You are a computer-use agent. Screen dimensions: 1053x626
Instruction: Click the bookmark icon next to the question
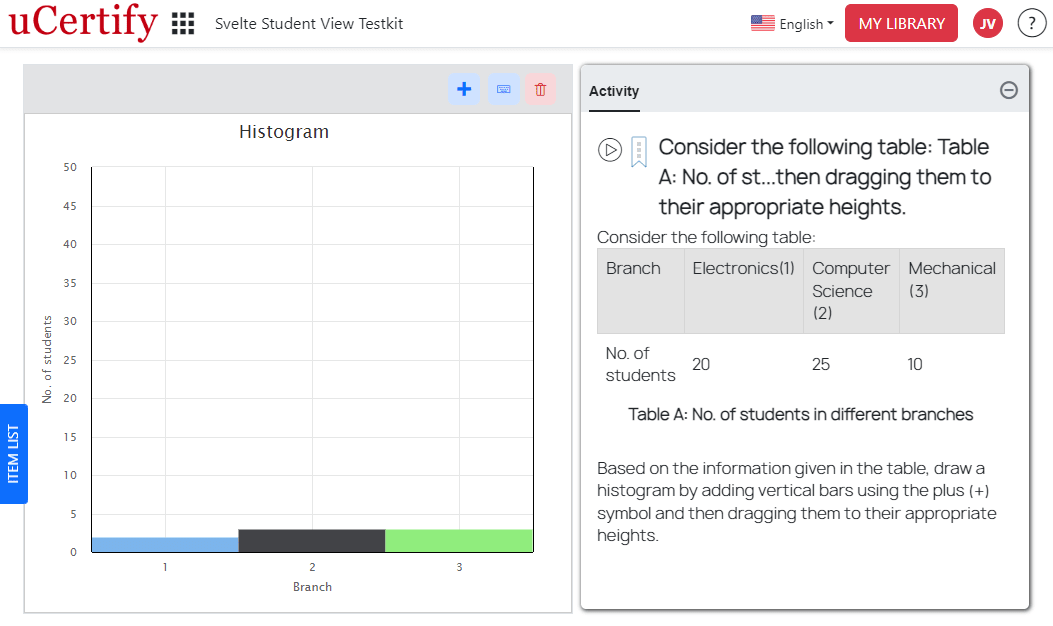[637, 150]
